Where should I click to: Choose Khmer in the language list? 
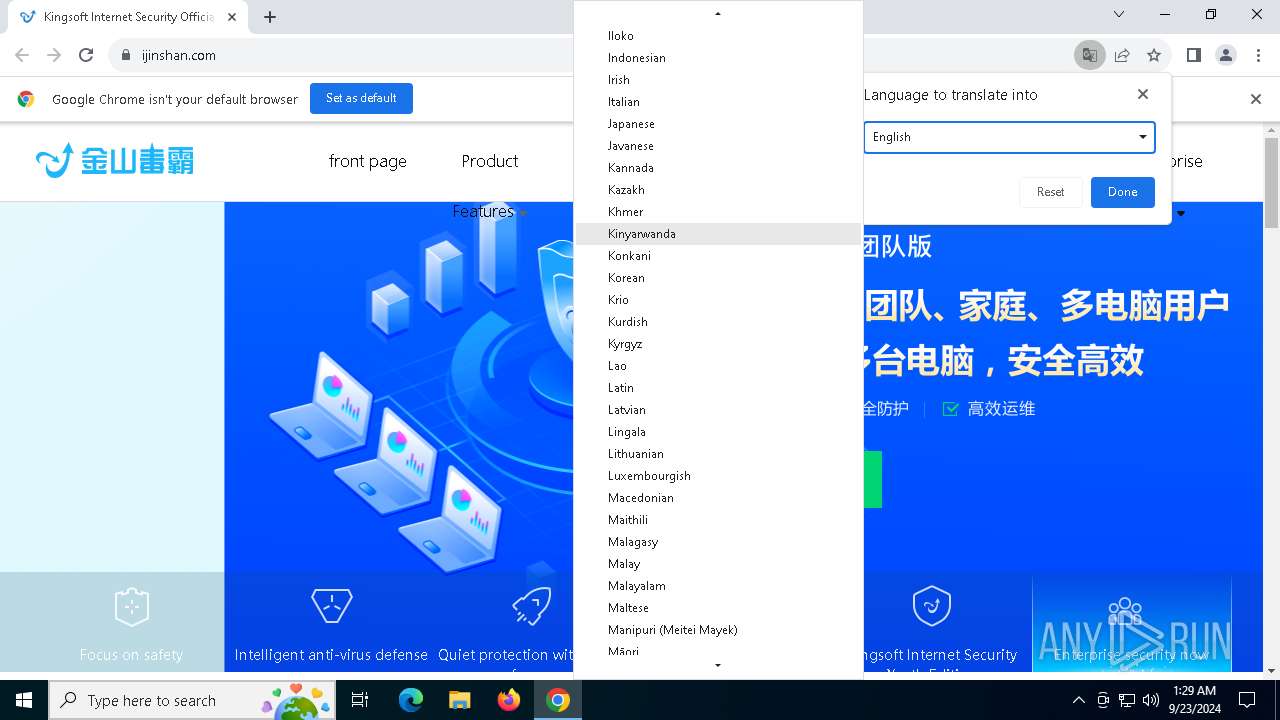tap(718, 212)
